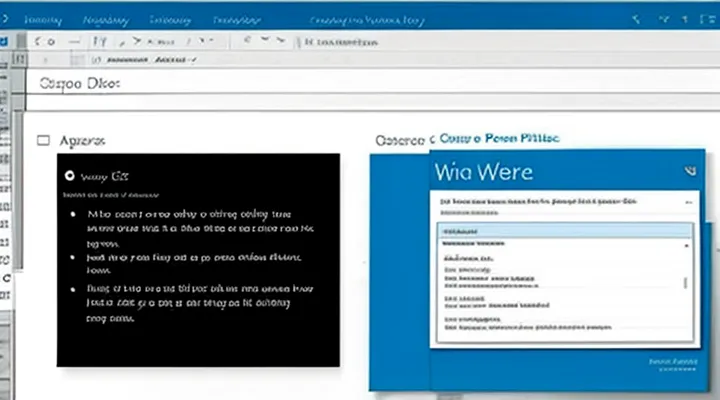Click the checkmark-like icon in the title bar's right group
This screenshot has height=400, width=720.
[x=664, y=19]
